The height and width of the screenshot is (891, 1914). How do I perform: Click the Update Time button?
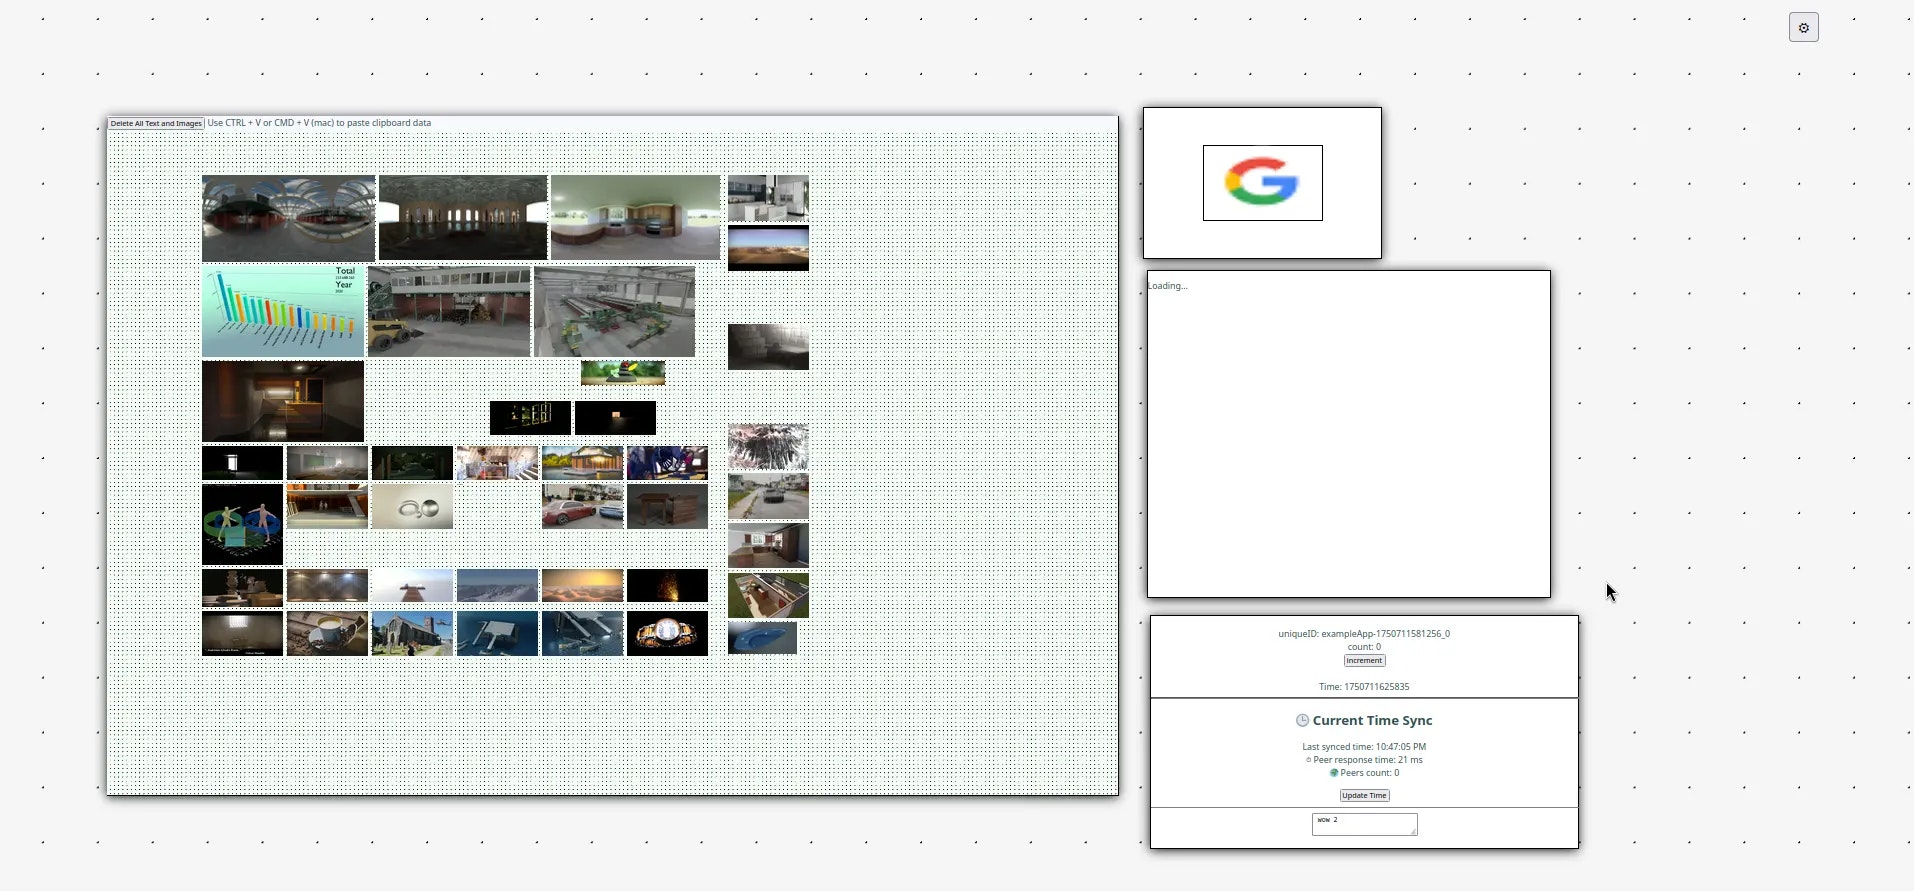coord(1364,796)
